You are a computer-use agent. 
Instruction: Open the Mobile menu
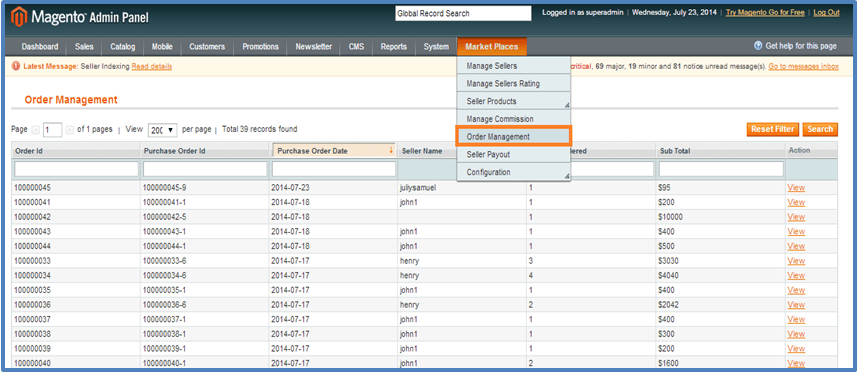click(x=162, y=47)
